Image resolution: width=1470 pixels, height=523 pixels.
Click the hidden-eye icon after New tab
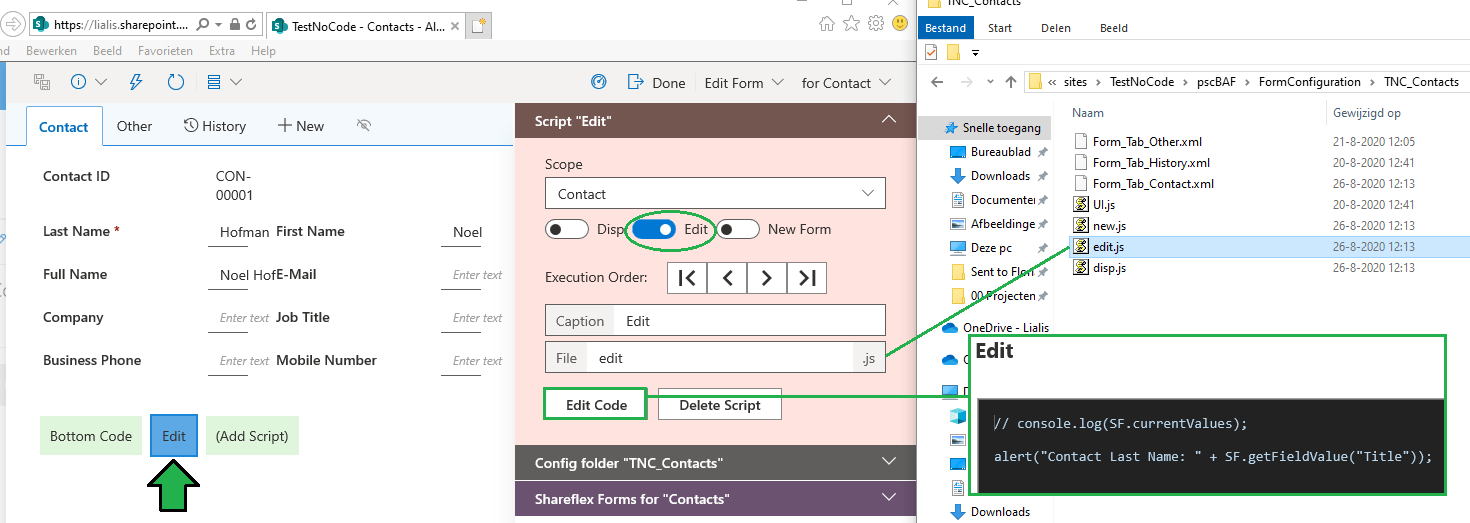(x=363, y=126)
